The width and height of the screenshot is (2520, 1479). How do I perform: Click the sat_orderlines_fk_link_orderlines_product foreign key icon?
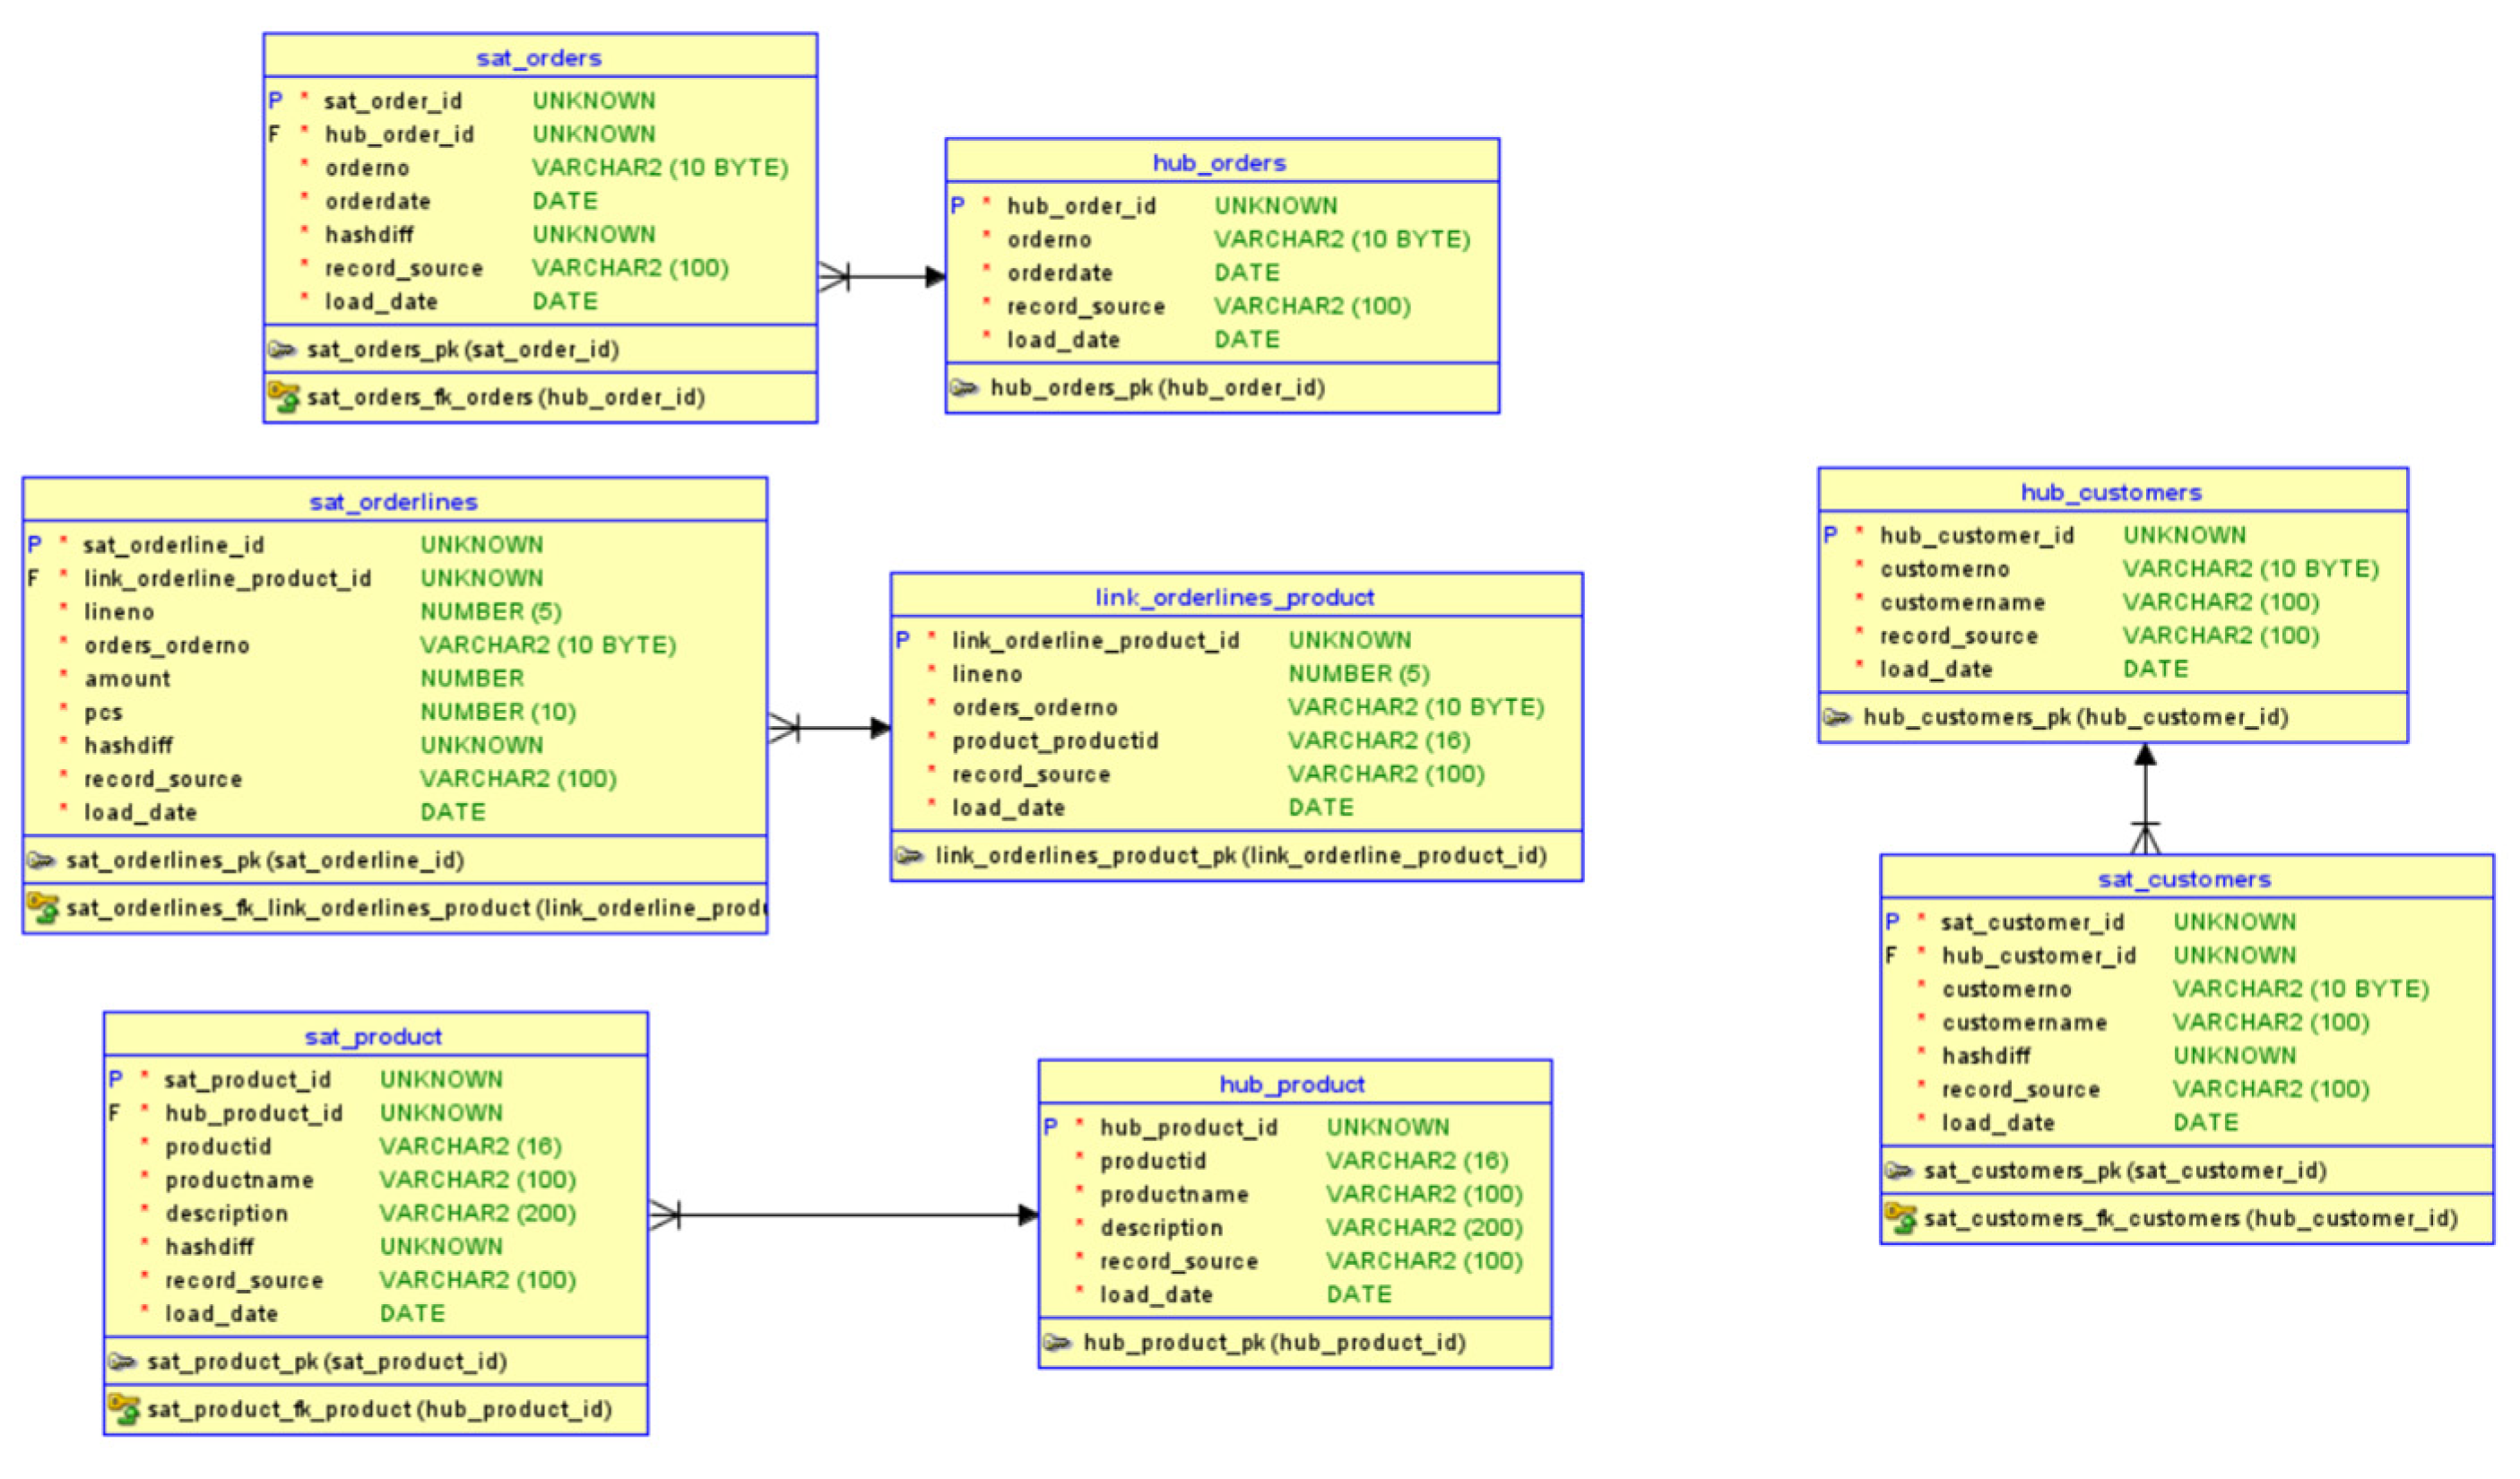pyautogui.click(x=43, y=908)
